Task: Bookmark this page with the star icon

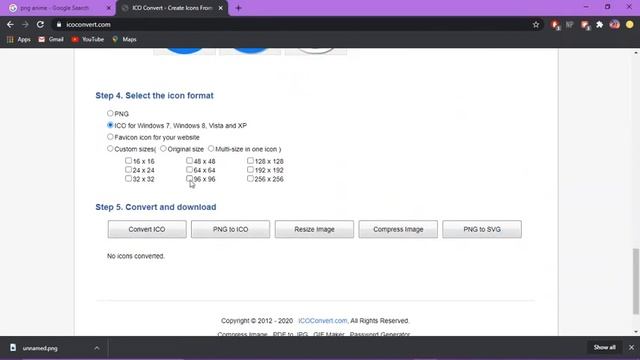Action: pyautogui.click(x=536, y=25)
